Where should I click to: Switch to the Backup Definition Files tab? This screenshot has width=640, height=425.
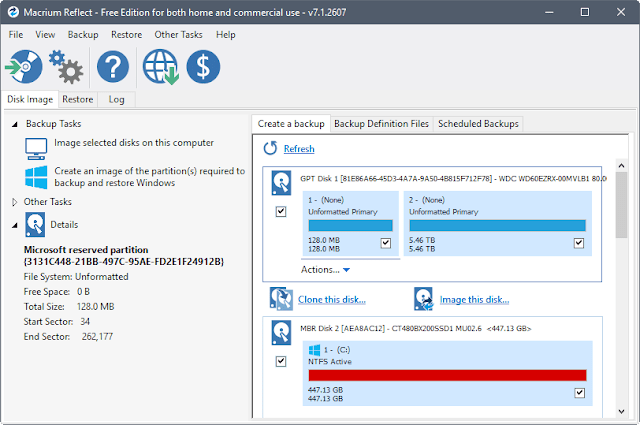[381, 124]
